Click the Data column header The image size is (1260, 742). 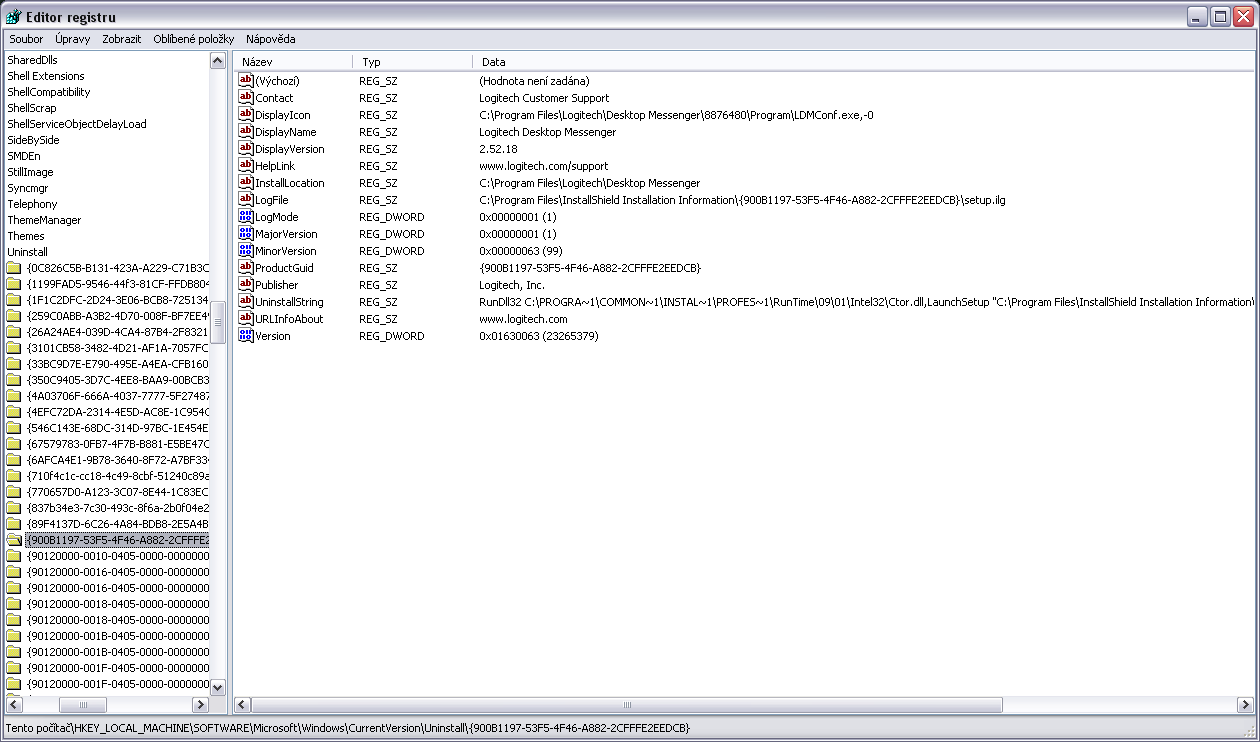863,62
